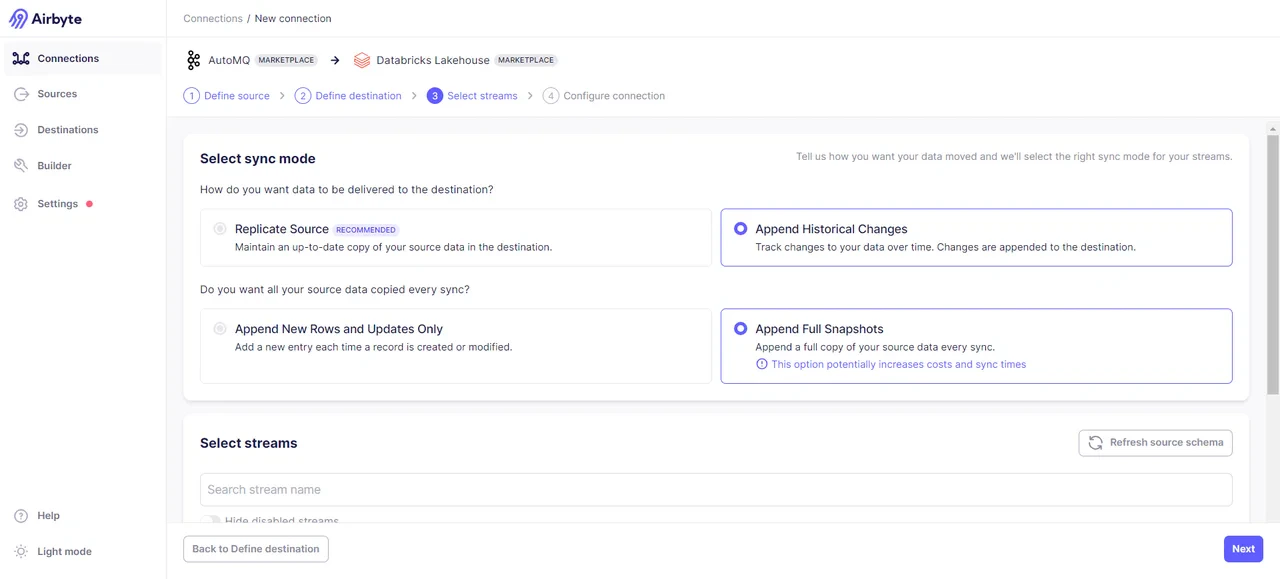Image resolution: width=1280 pixels, height=579 pixels.
Task: Open Destinations from the sidebar
Action: click(67, 129)
